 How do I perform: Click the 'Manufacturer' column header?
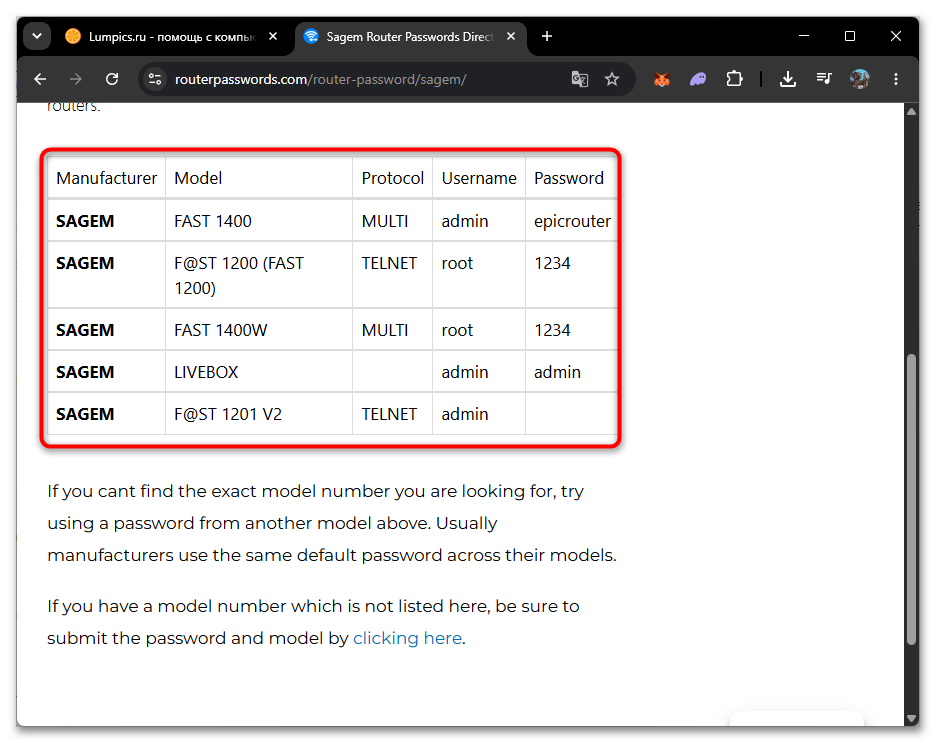[x=106, y=178]
